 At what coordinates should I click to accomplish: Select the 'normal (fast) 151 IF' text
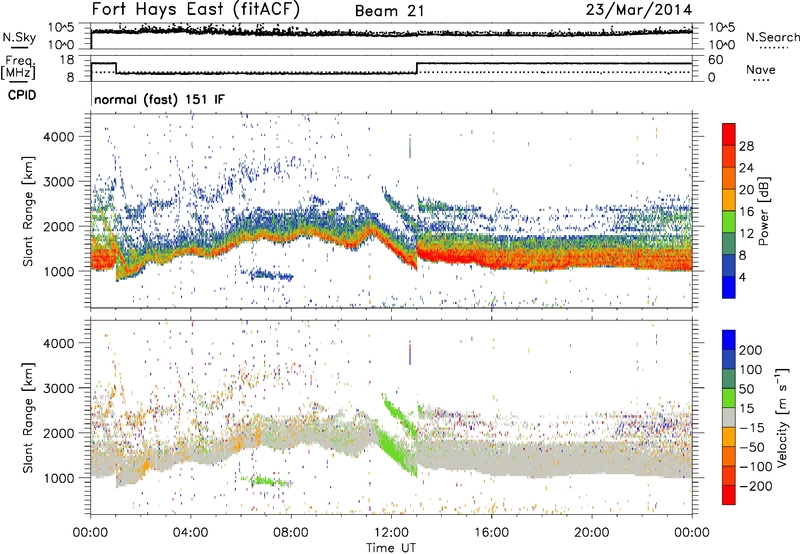point(159,99)
